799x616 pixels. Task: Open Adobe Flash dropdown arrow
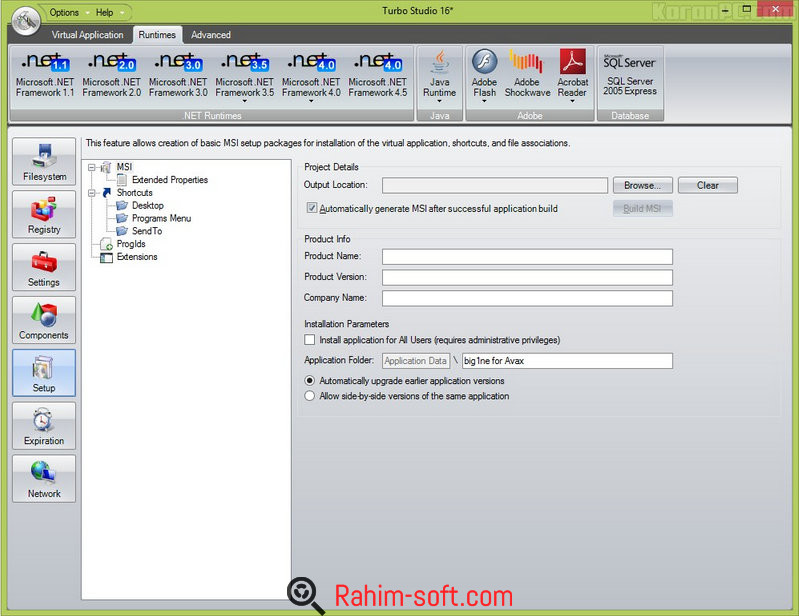(484, 101)
